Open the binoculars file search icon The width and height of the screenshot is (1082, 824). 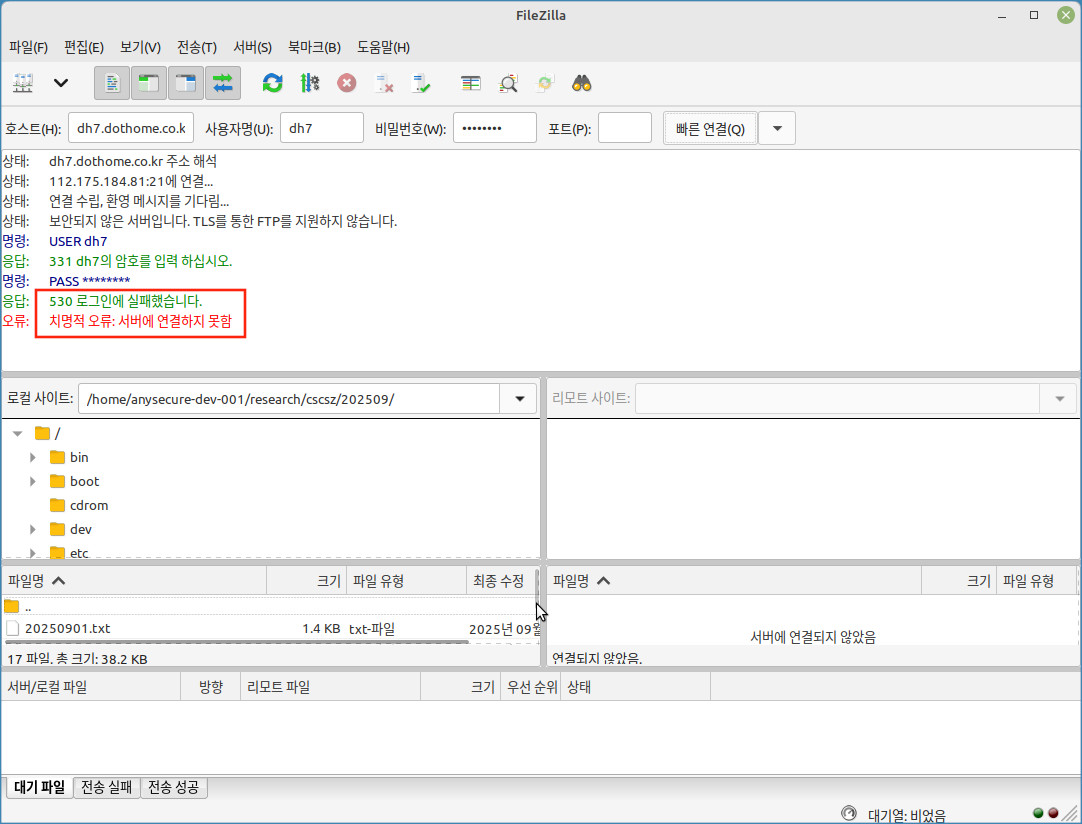[x=582, y=83]
